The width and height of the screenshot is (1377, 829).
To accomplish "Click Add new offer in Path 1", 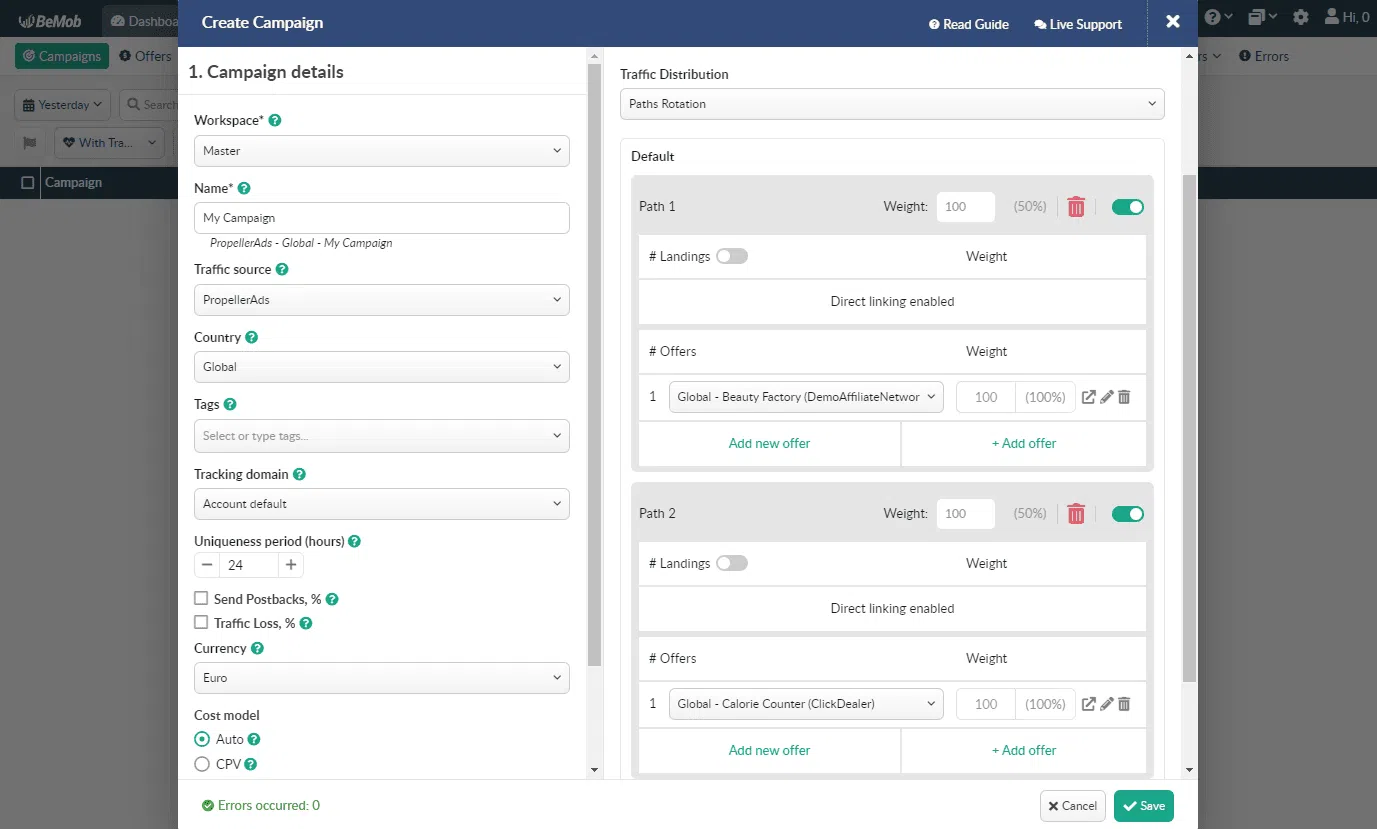I will [x=769, y=443].
